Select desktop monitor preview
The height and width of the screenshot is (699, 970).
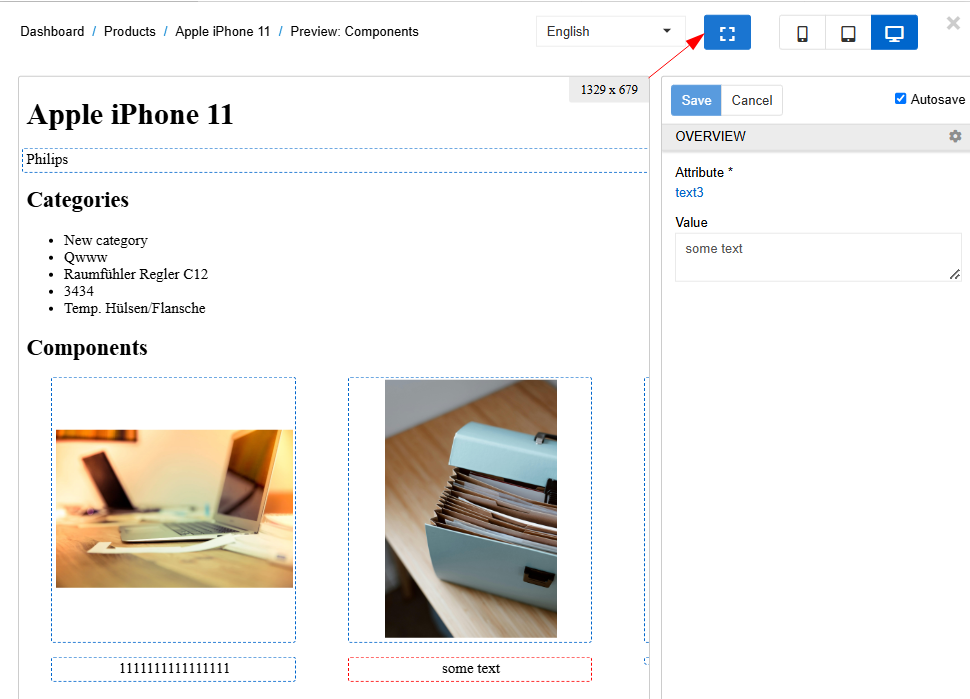[894, 33]
